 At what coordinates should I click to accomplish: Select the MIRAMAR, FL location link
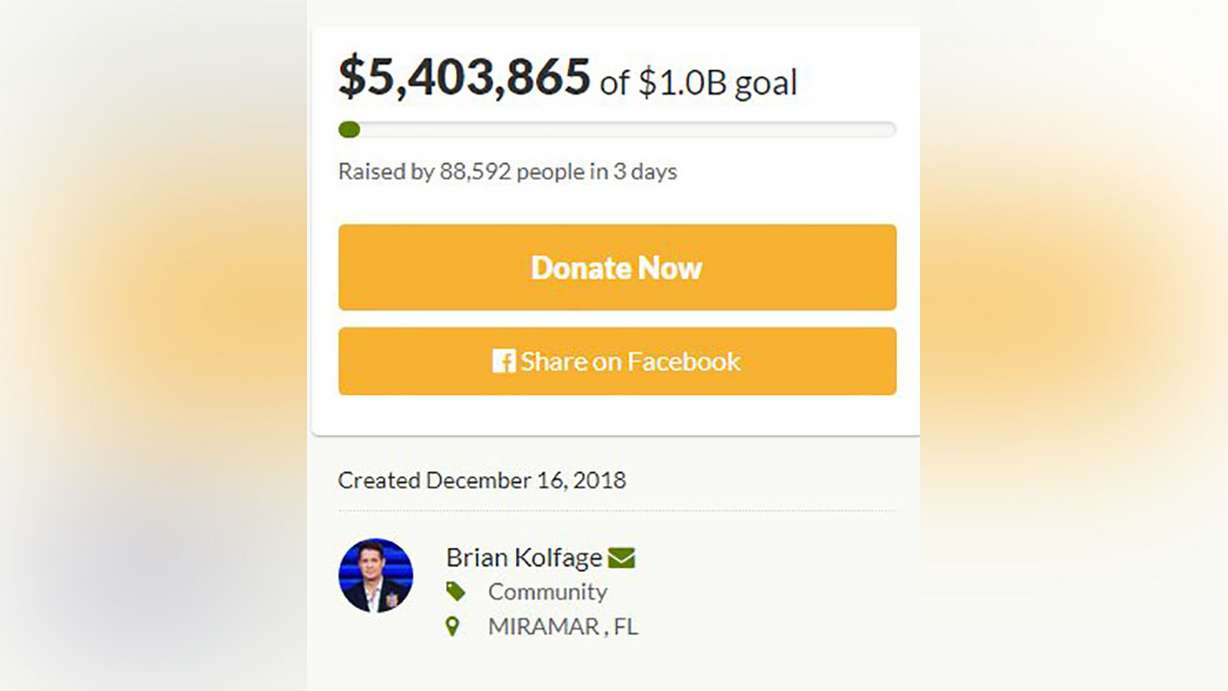pos(563,626)
